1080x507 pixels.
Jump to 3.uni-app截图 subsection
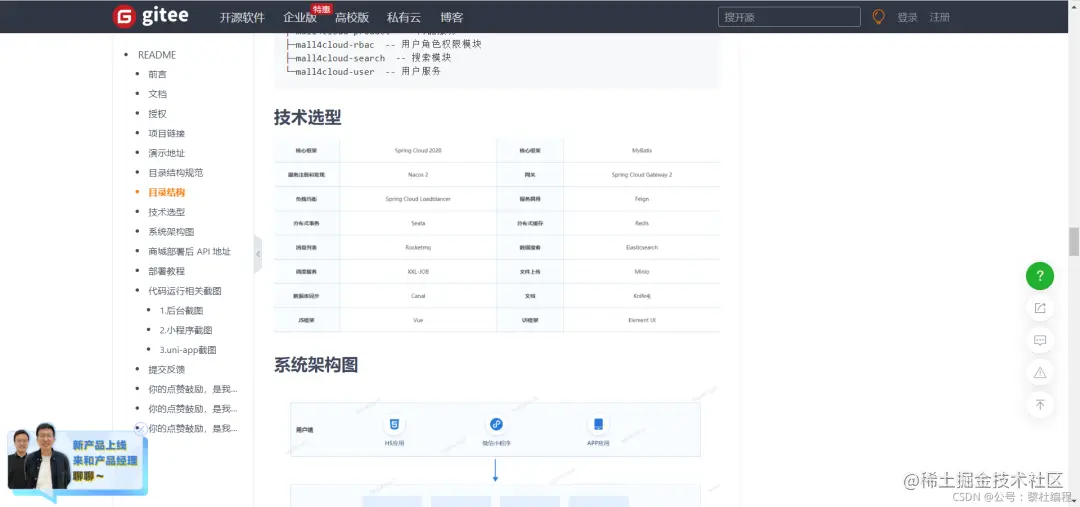(x=188, y=350)
